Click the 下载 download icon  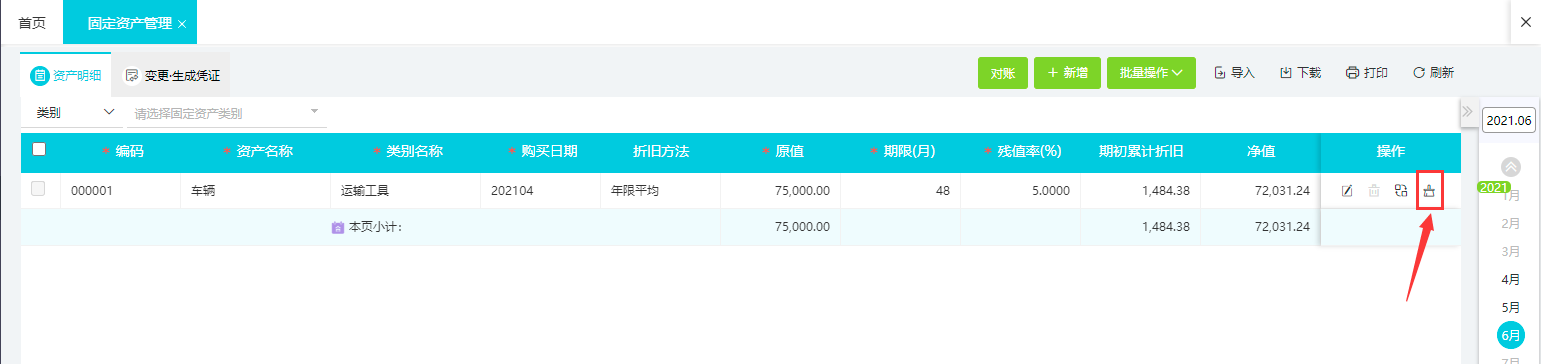pos(1286,73)
